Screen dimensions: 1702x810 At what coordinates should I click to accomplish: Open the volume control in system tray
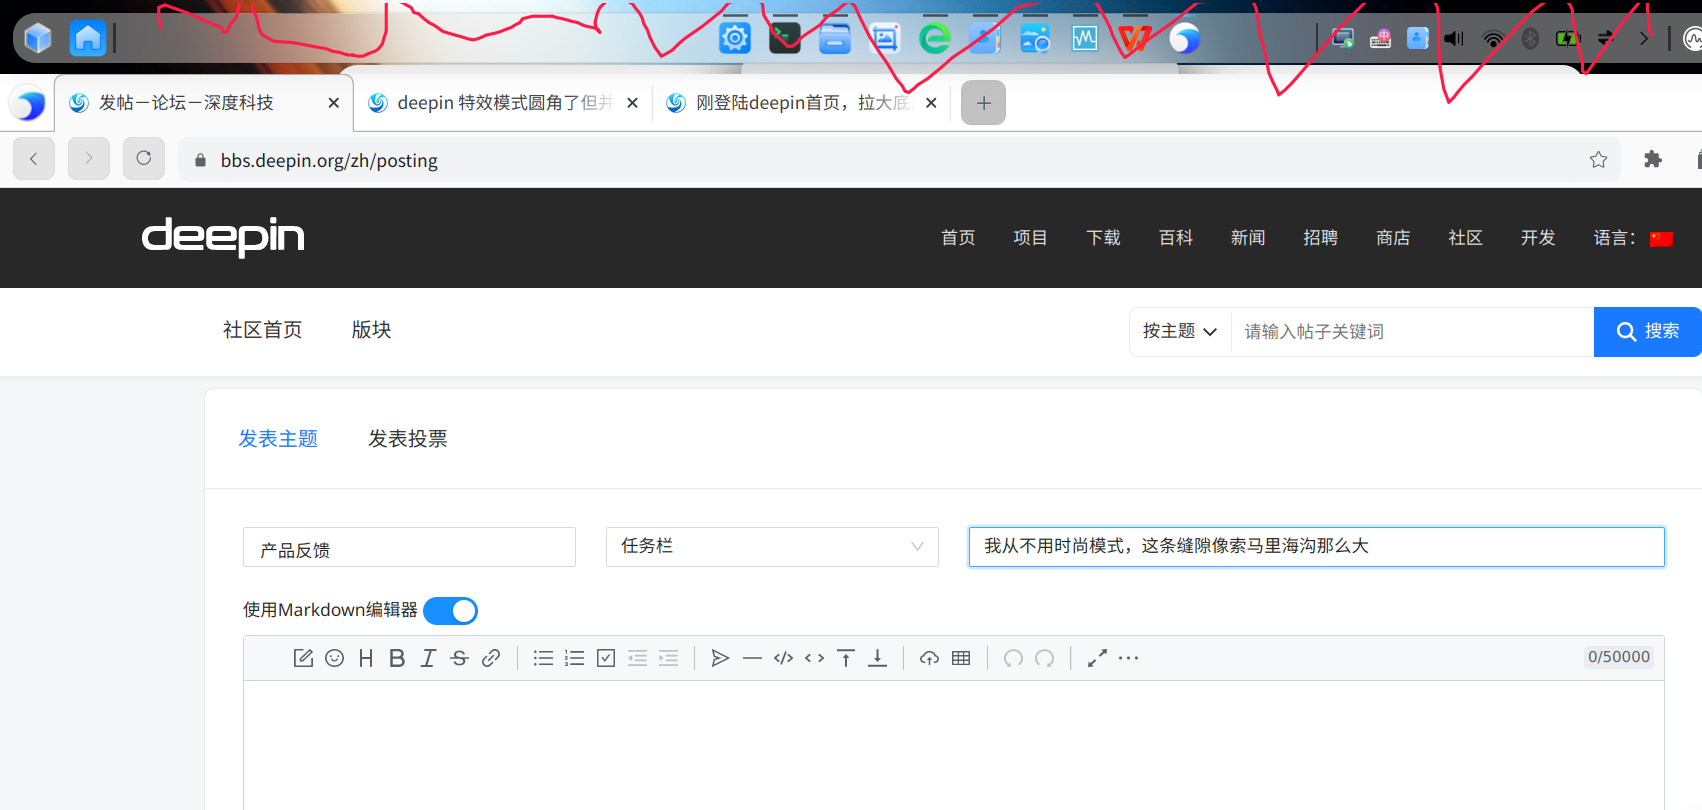pos(1454,38)
